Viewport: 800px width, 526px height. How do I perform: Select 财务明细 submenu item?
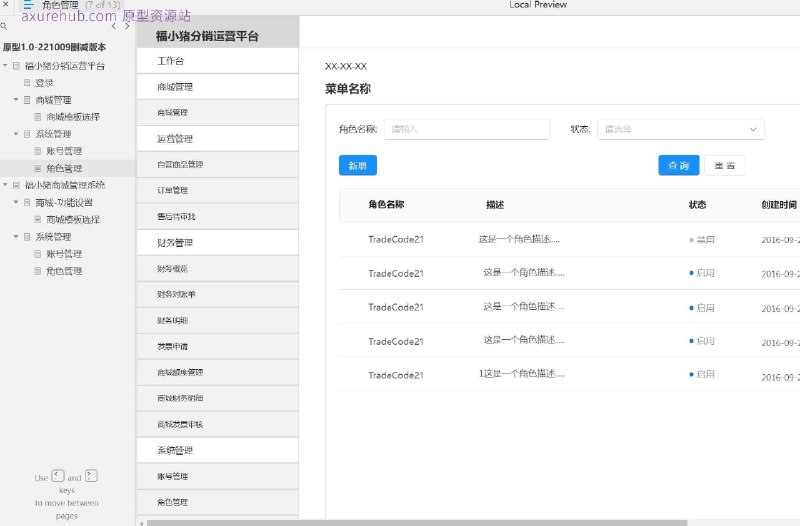[x=218, y=320]
